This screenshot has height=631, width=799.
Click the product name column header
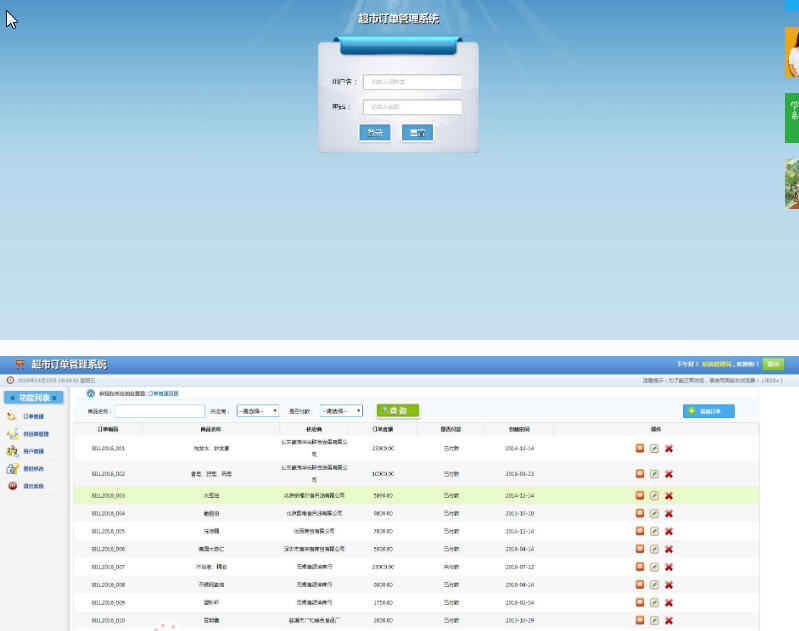[211, 429]
